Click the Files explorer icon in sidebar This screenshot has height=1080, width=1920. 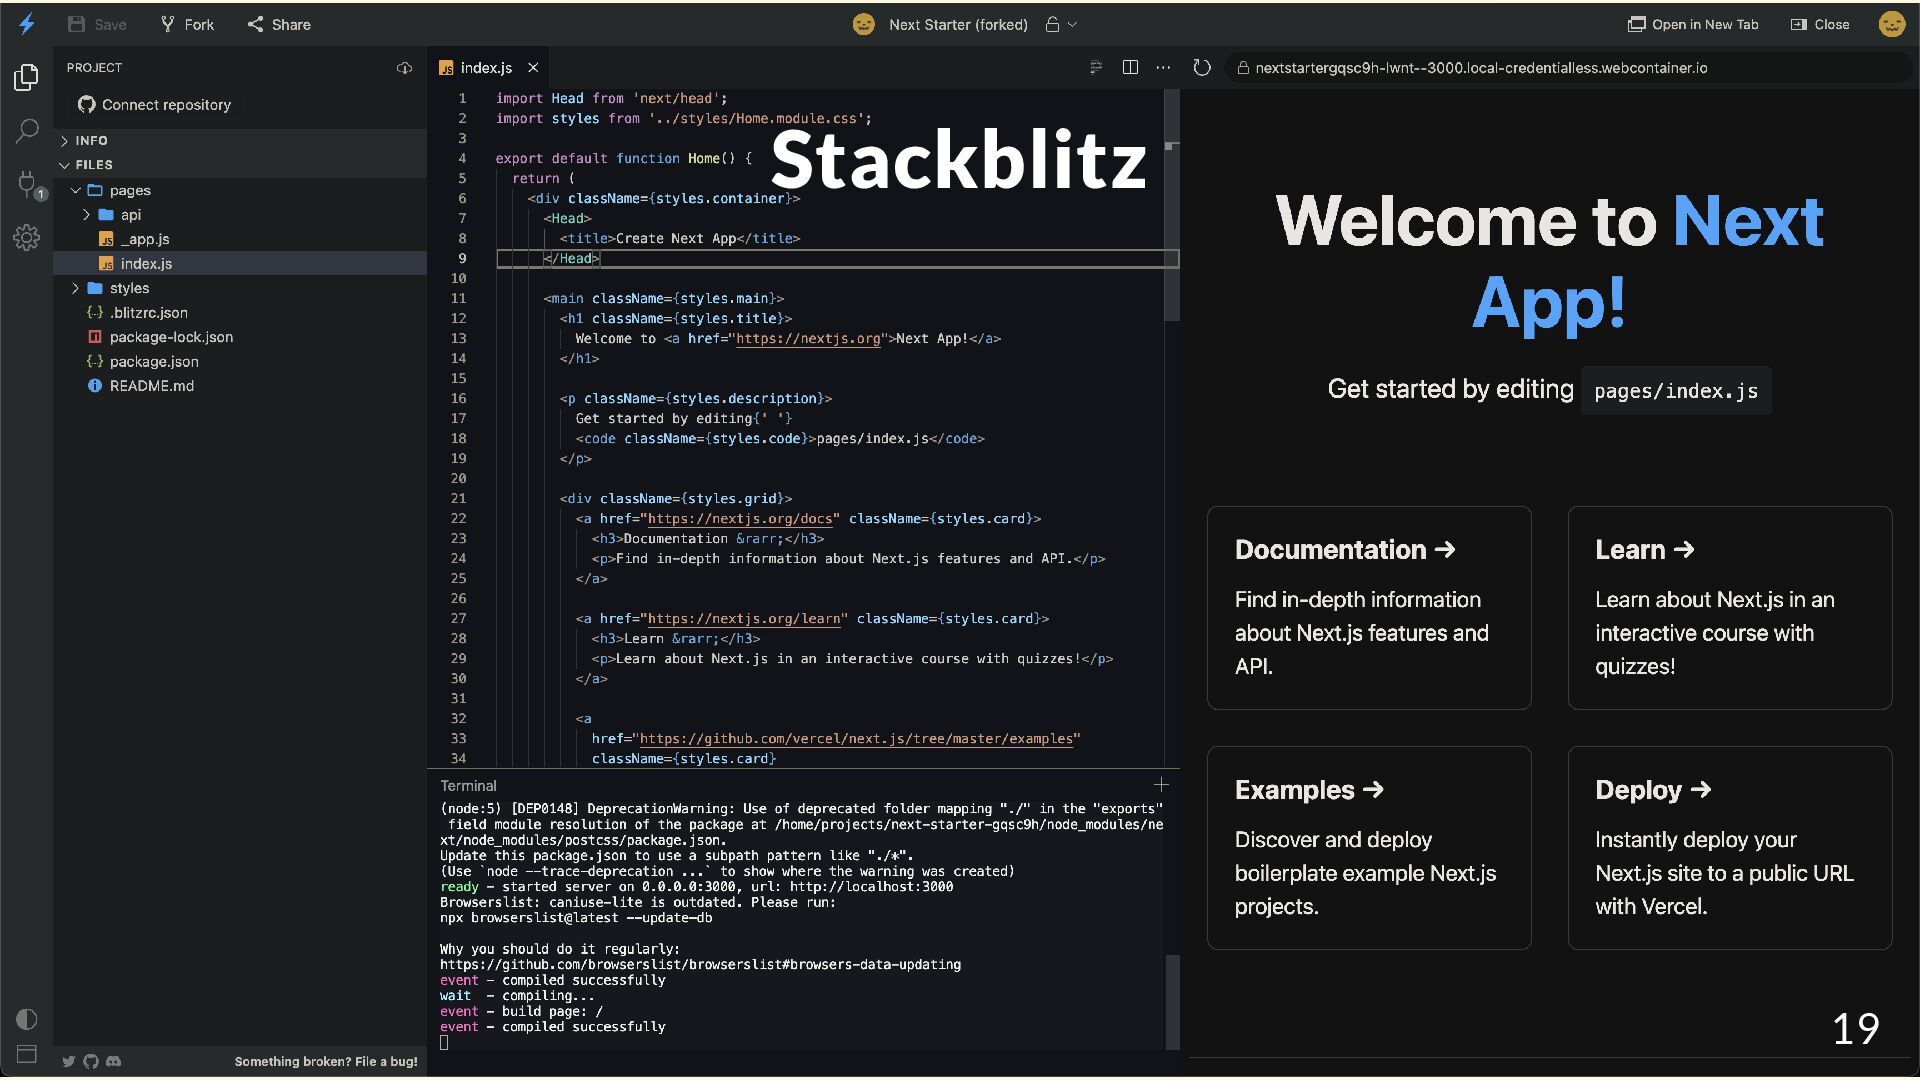(x=27, y=77)
